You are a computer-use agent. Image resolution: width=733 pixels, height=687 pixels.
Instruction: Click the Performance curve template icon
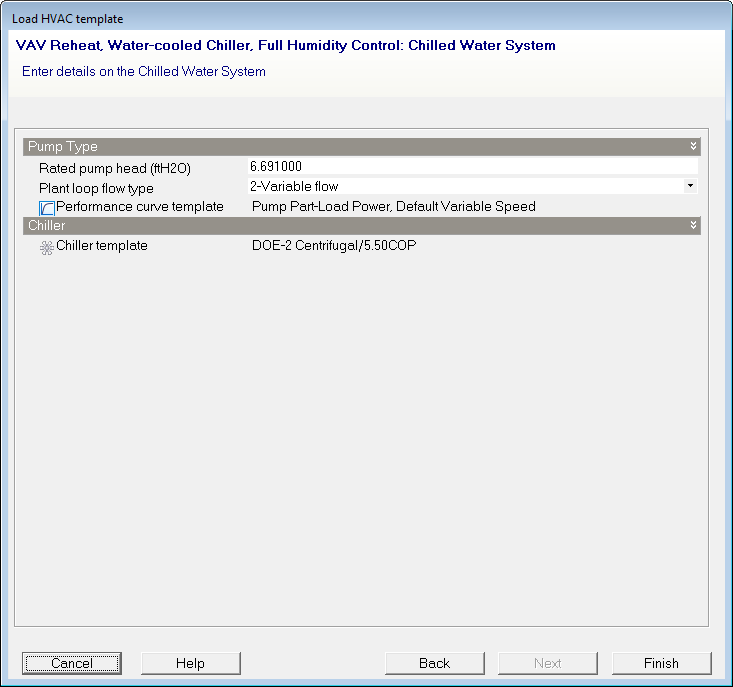47,207
